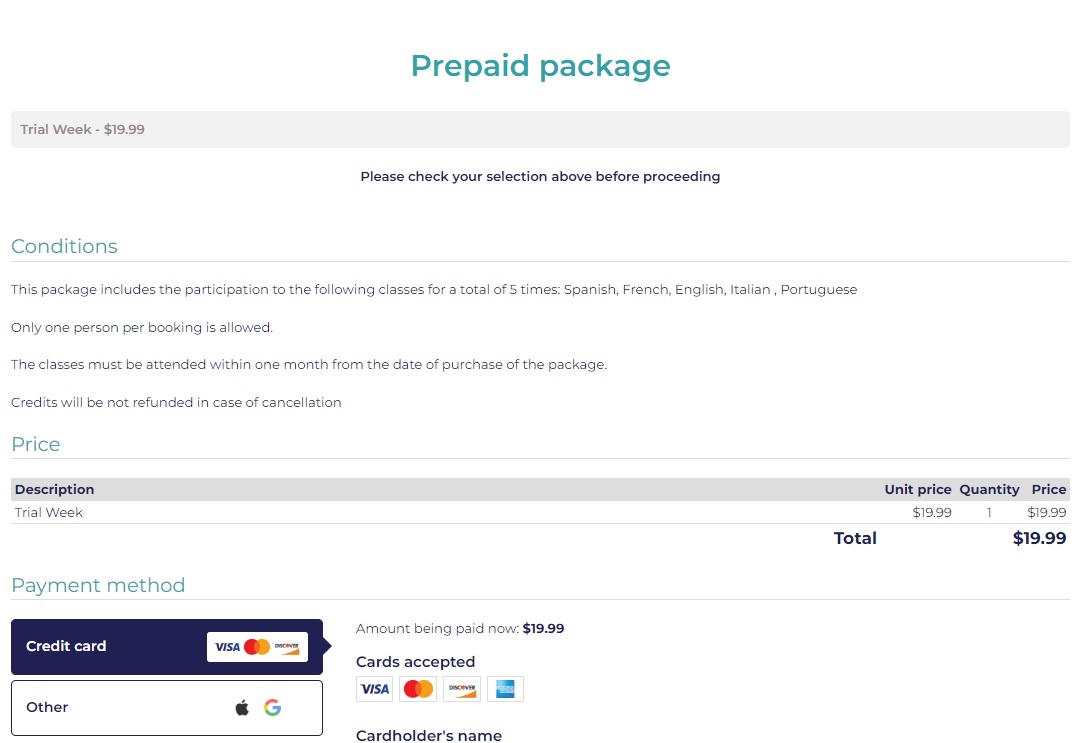The image size is (1086, 743).
Task: Select Credit card payment method
Action: pyautogui.click(x=167, y=647)
